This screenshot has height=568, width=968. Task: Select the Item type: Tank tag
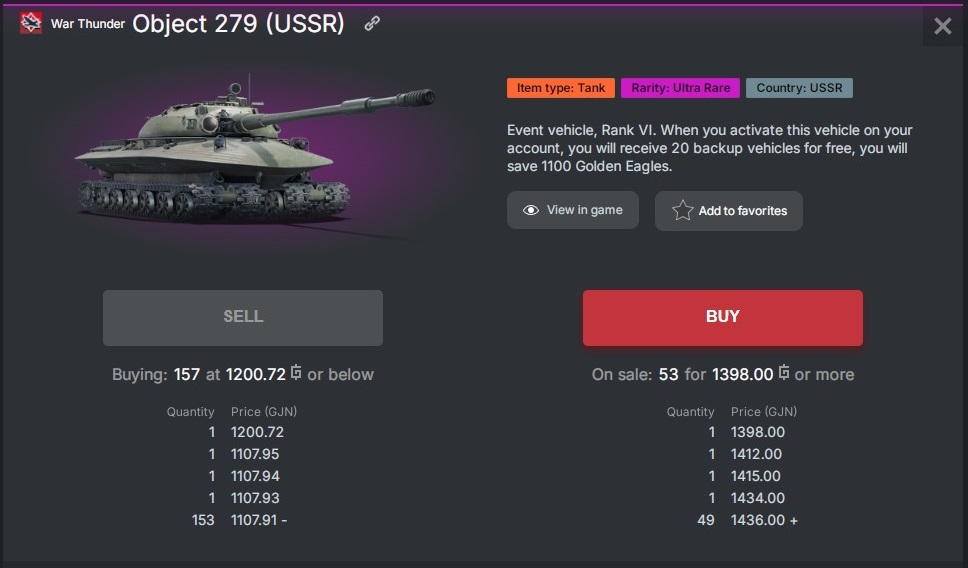click(561, 88)
